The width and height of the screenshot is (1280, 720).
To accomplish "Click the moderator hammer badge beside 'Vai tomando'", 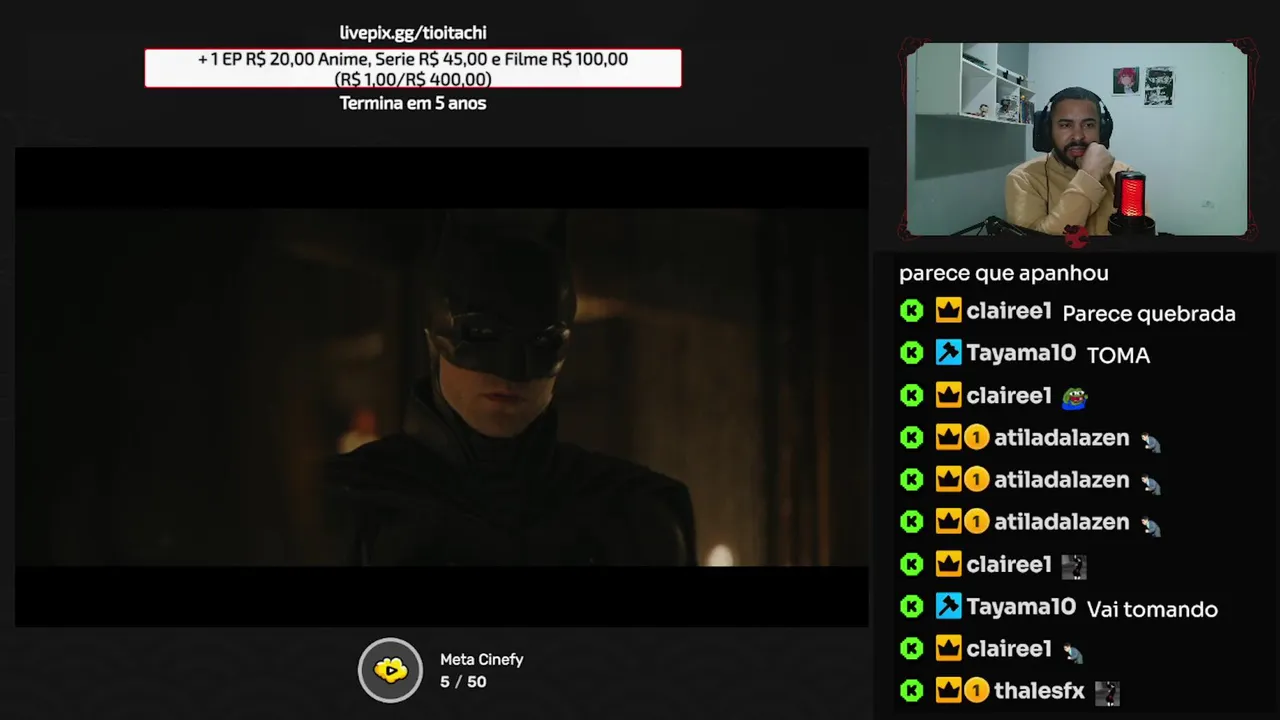I will tap(948, 606).
